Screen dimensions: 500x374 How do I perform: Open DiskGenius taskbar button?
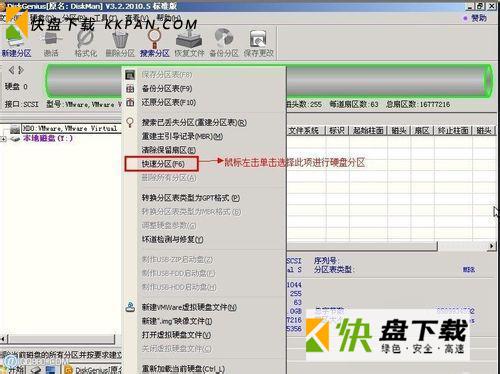tap(93, 370)
